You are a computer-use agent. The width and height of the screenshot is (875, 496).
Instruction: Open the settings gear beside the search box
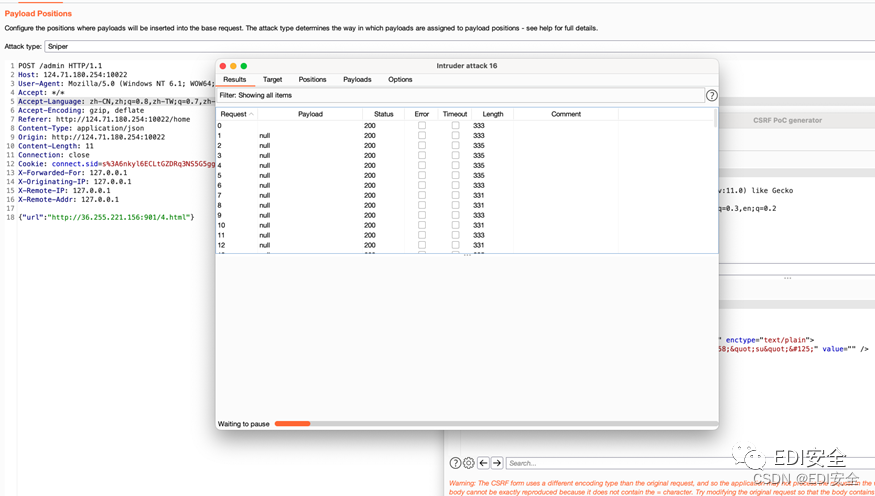click(469, 463)
